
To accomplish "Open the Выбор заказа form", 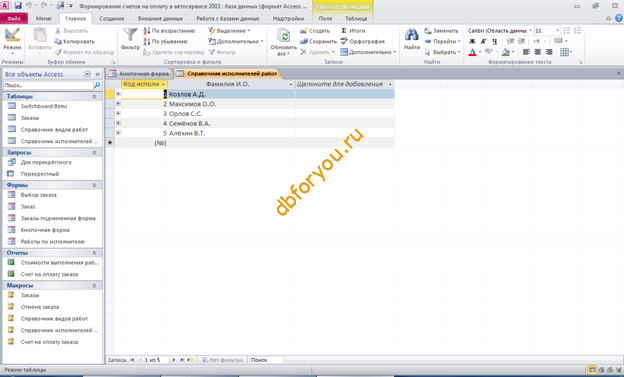I will 39,195.
